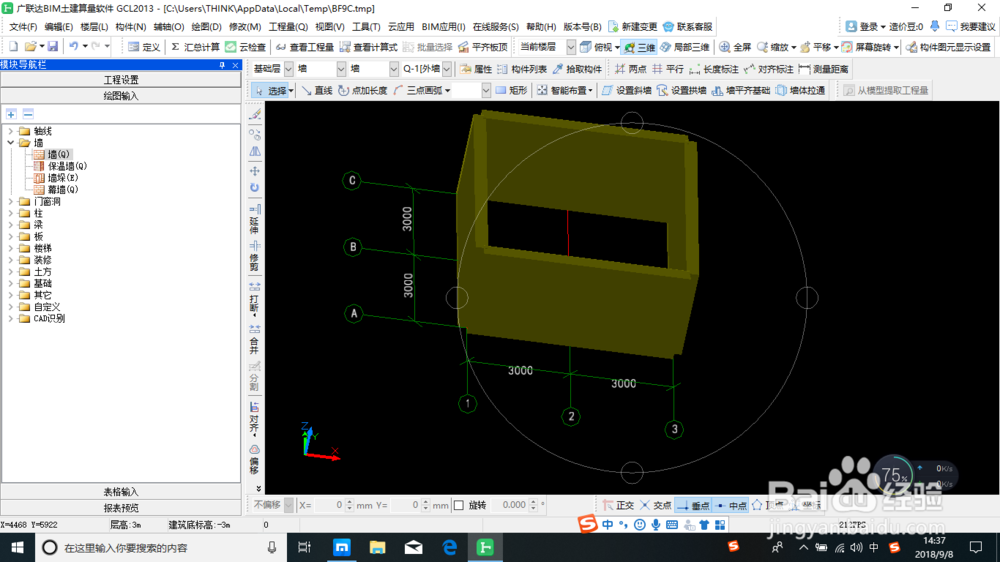
Task: Toggle 垂点 perpendicular snap
Action: coord(693,505)
